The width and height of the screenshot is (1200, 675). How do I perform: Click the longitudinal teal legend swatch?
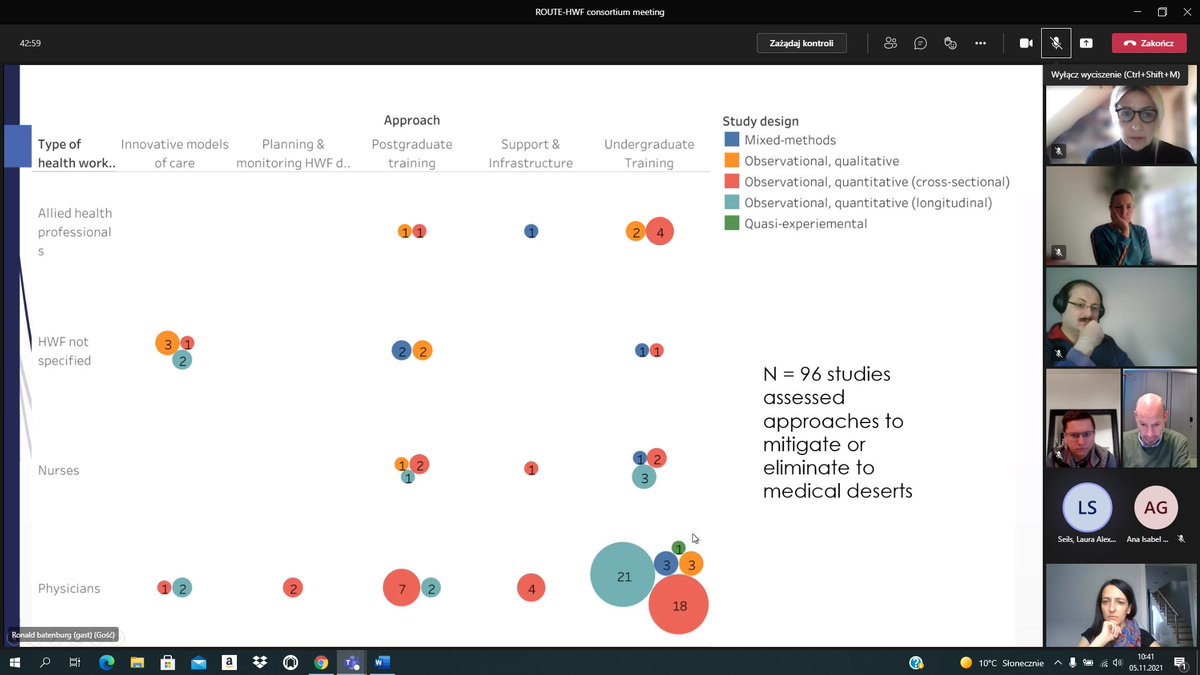[x=732, y=203]
